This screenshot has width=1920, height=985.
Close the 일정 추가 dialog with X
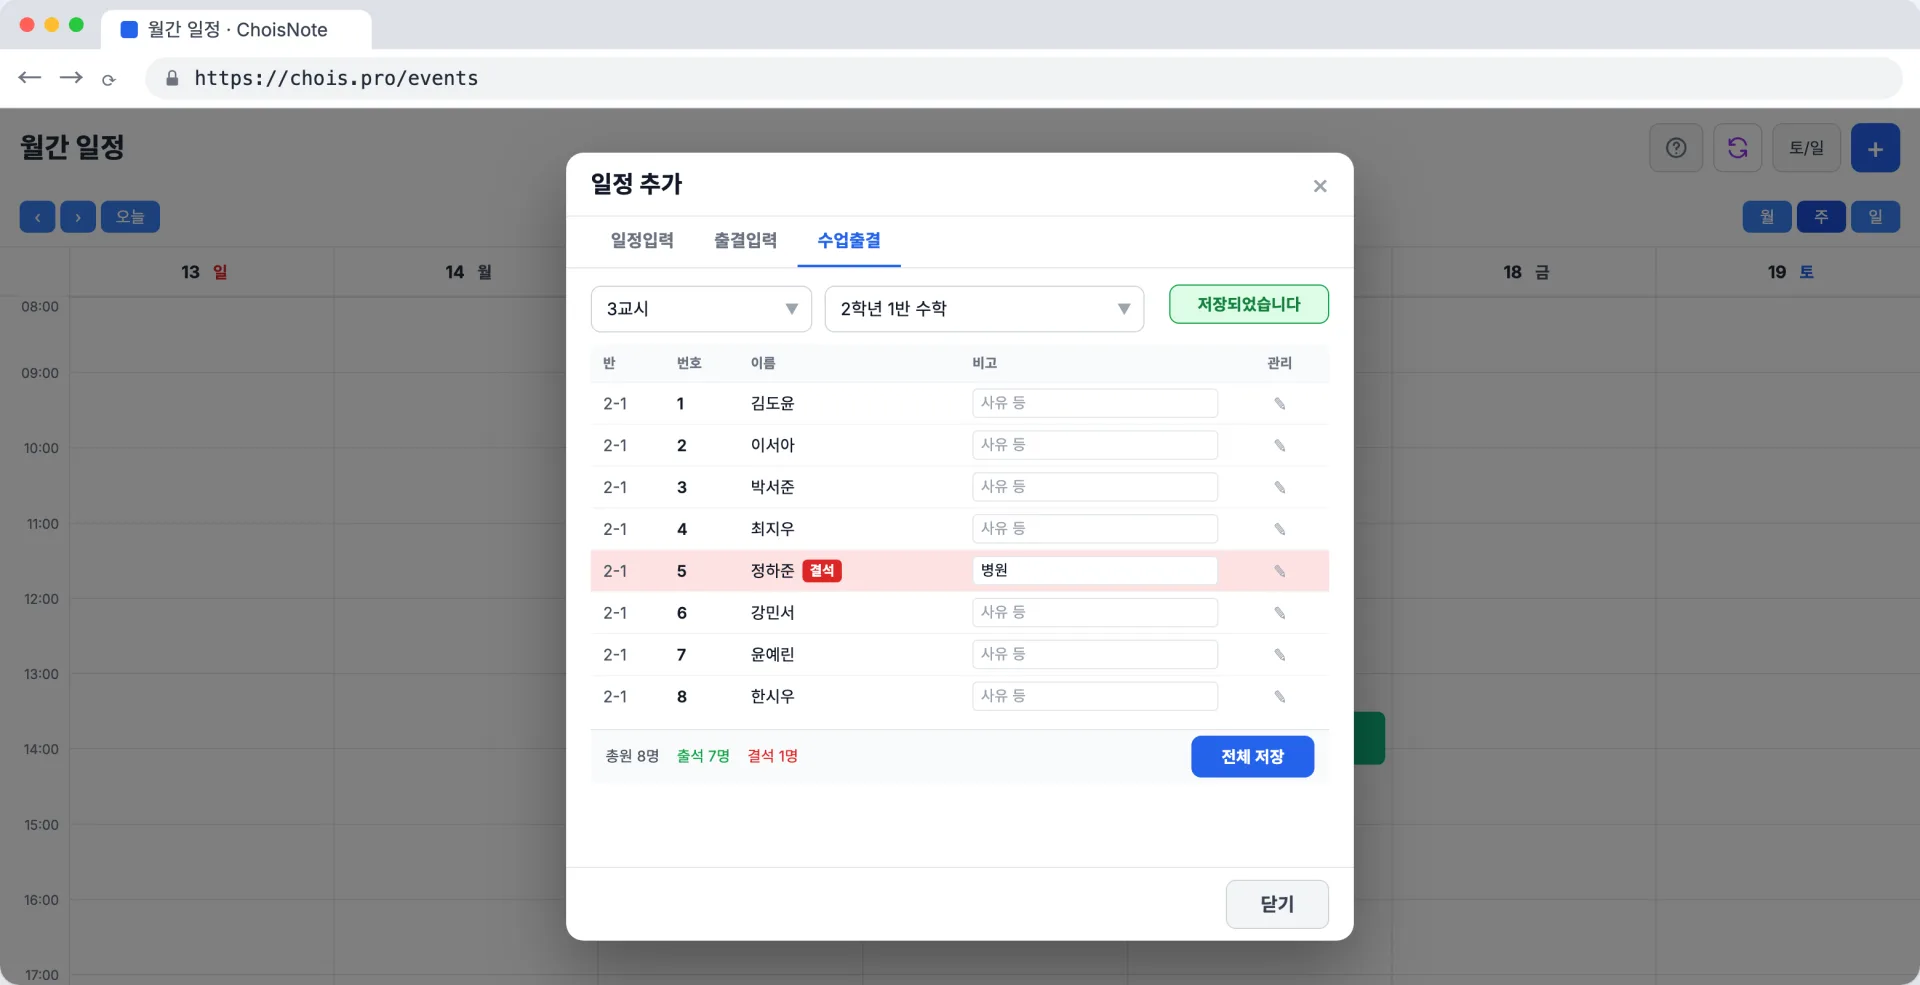click(x=1320, y=186)
